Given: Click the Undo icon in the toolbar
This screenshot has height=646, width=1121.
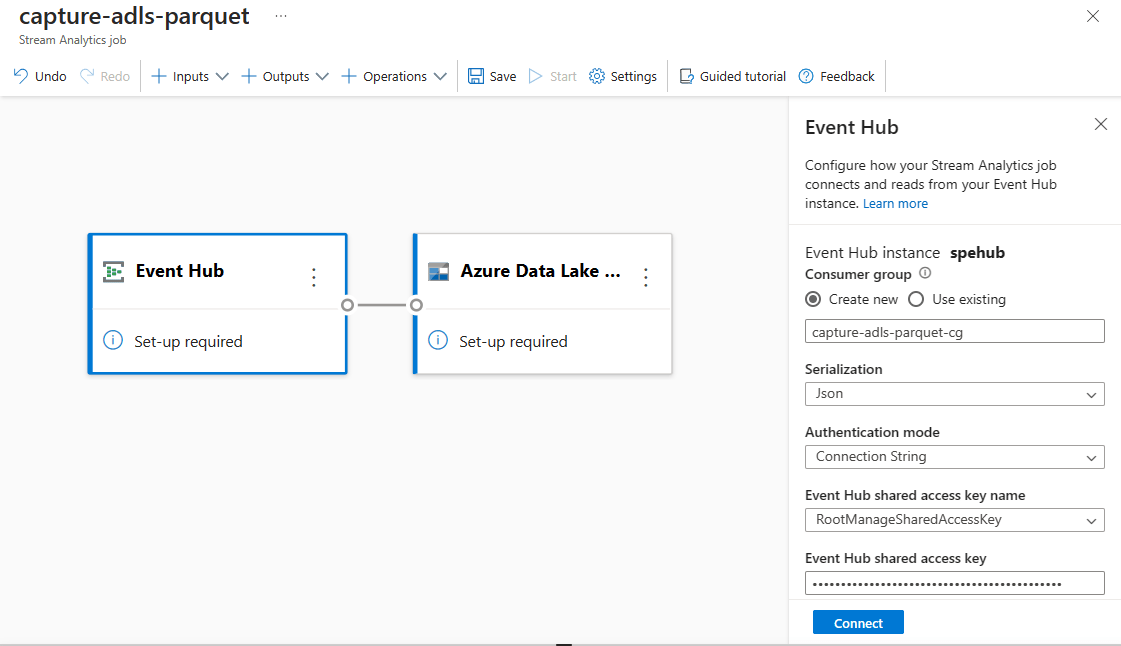Looking at the screenshot, I should click(x=38, y=75).
